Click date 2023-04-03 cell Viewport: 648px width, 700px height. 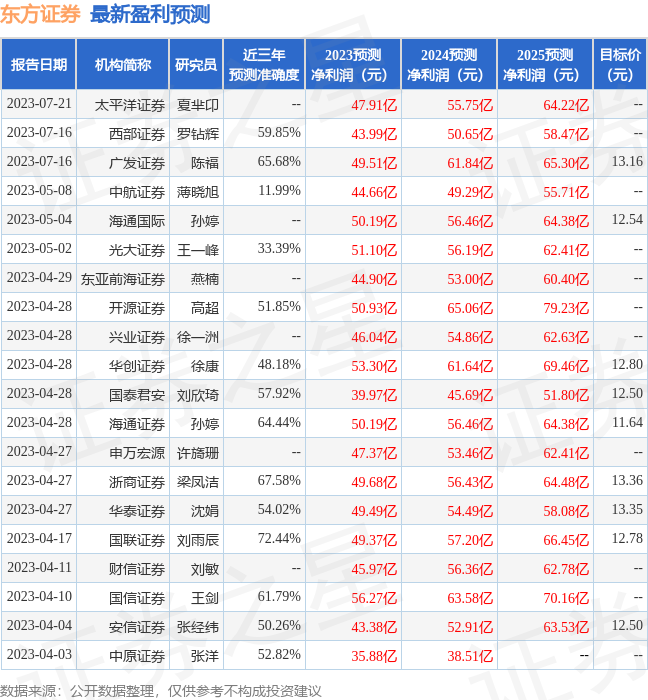[39, 655]
